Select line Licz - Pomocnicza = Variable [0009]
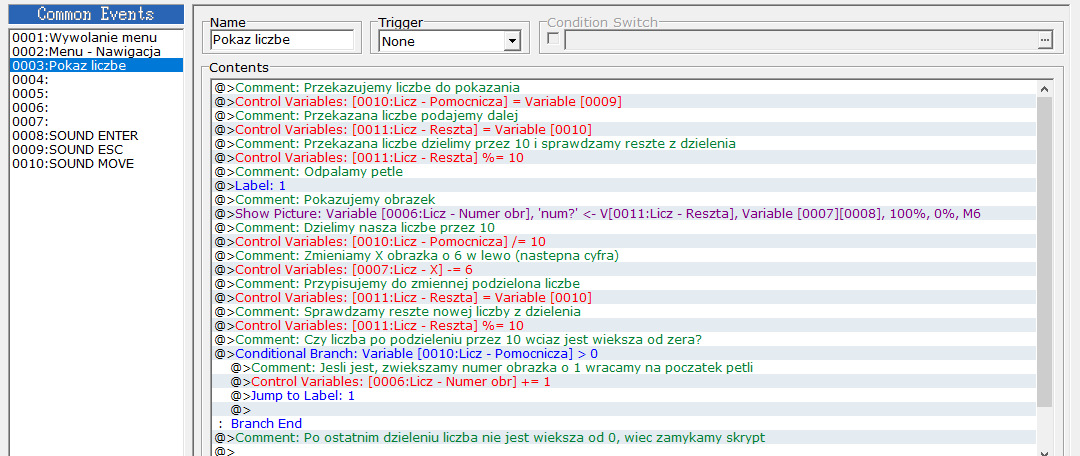The width and height of the screenshot is (1080, 456). click(623, 101)
